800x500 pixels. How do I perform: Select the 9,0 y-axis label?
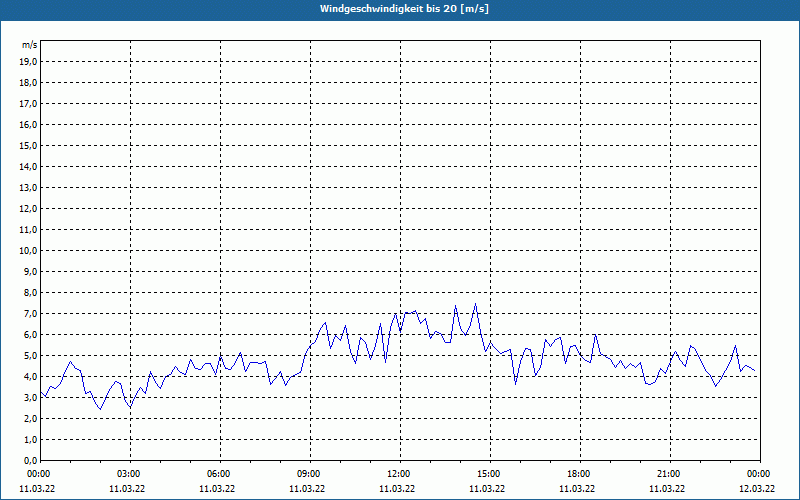click(x=31, y=271)
